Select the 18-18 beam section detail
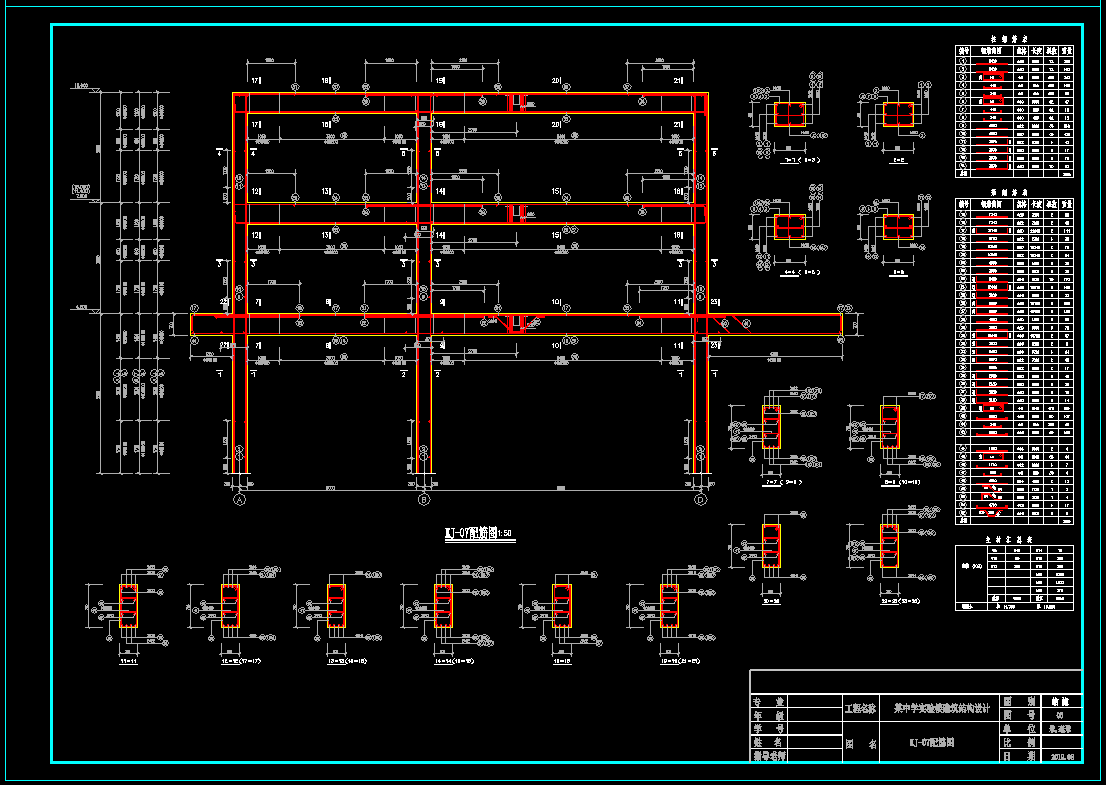Screen dimensions: 1106x785 coord(562,606)
